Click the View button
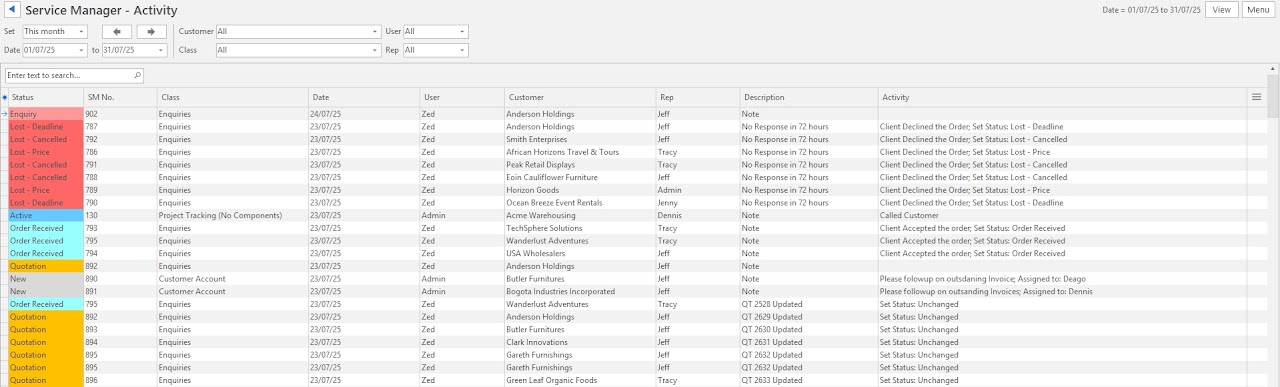Screen dimensions: 1280x387 [x=1221, y=10]
